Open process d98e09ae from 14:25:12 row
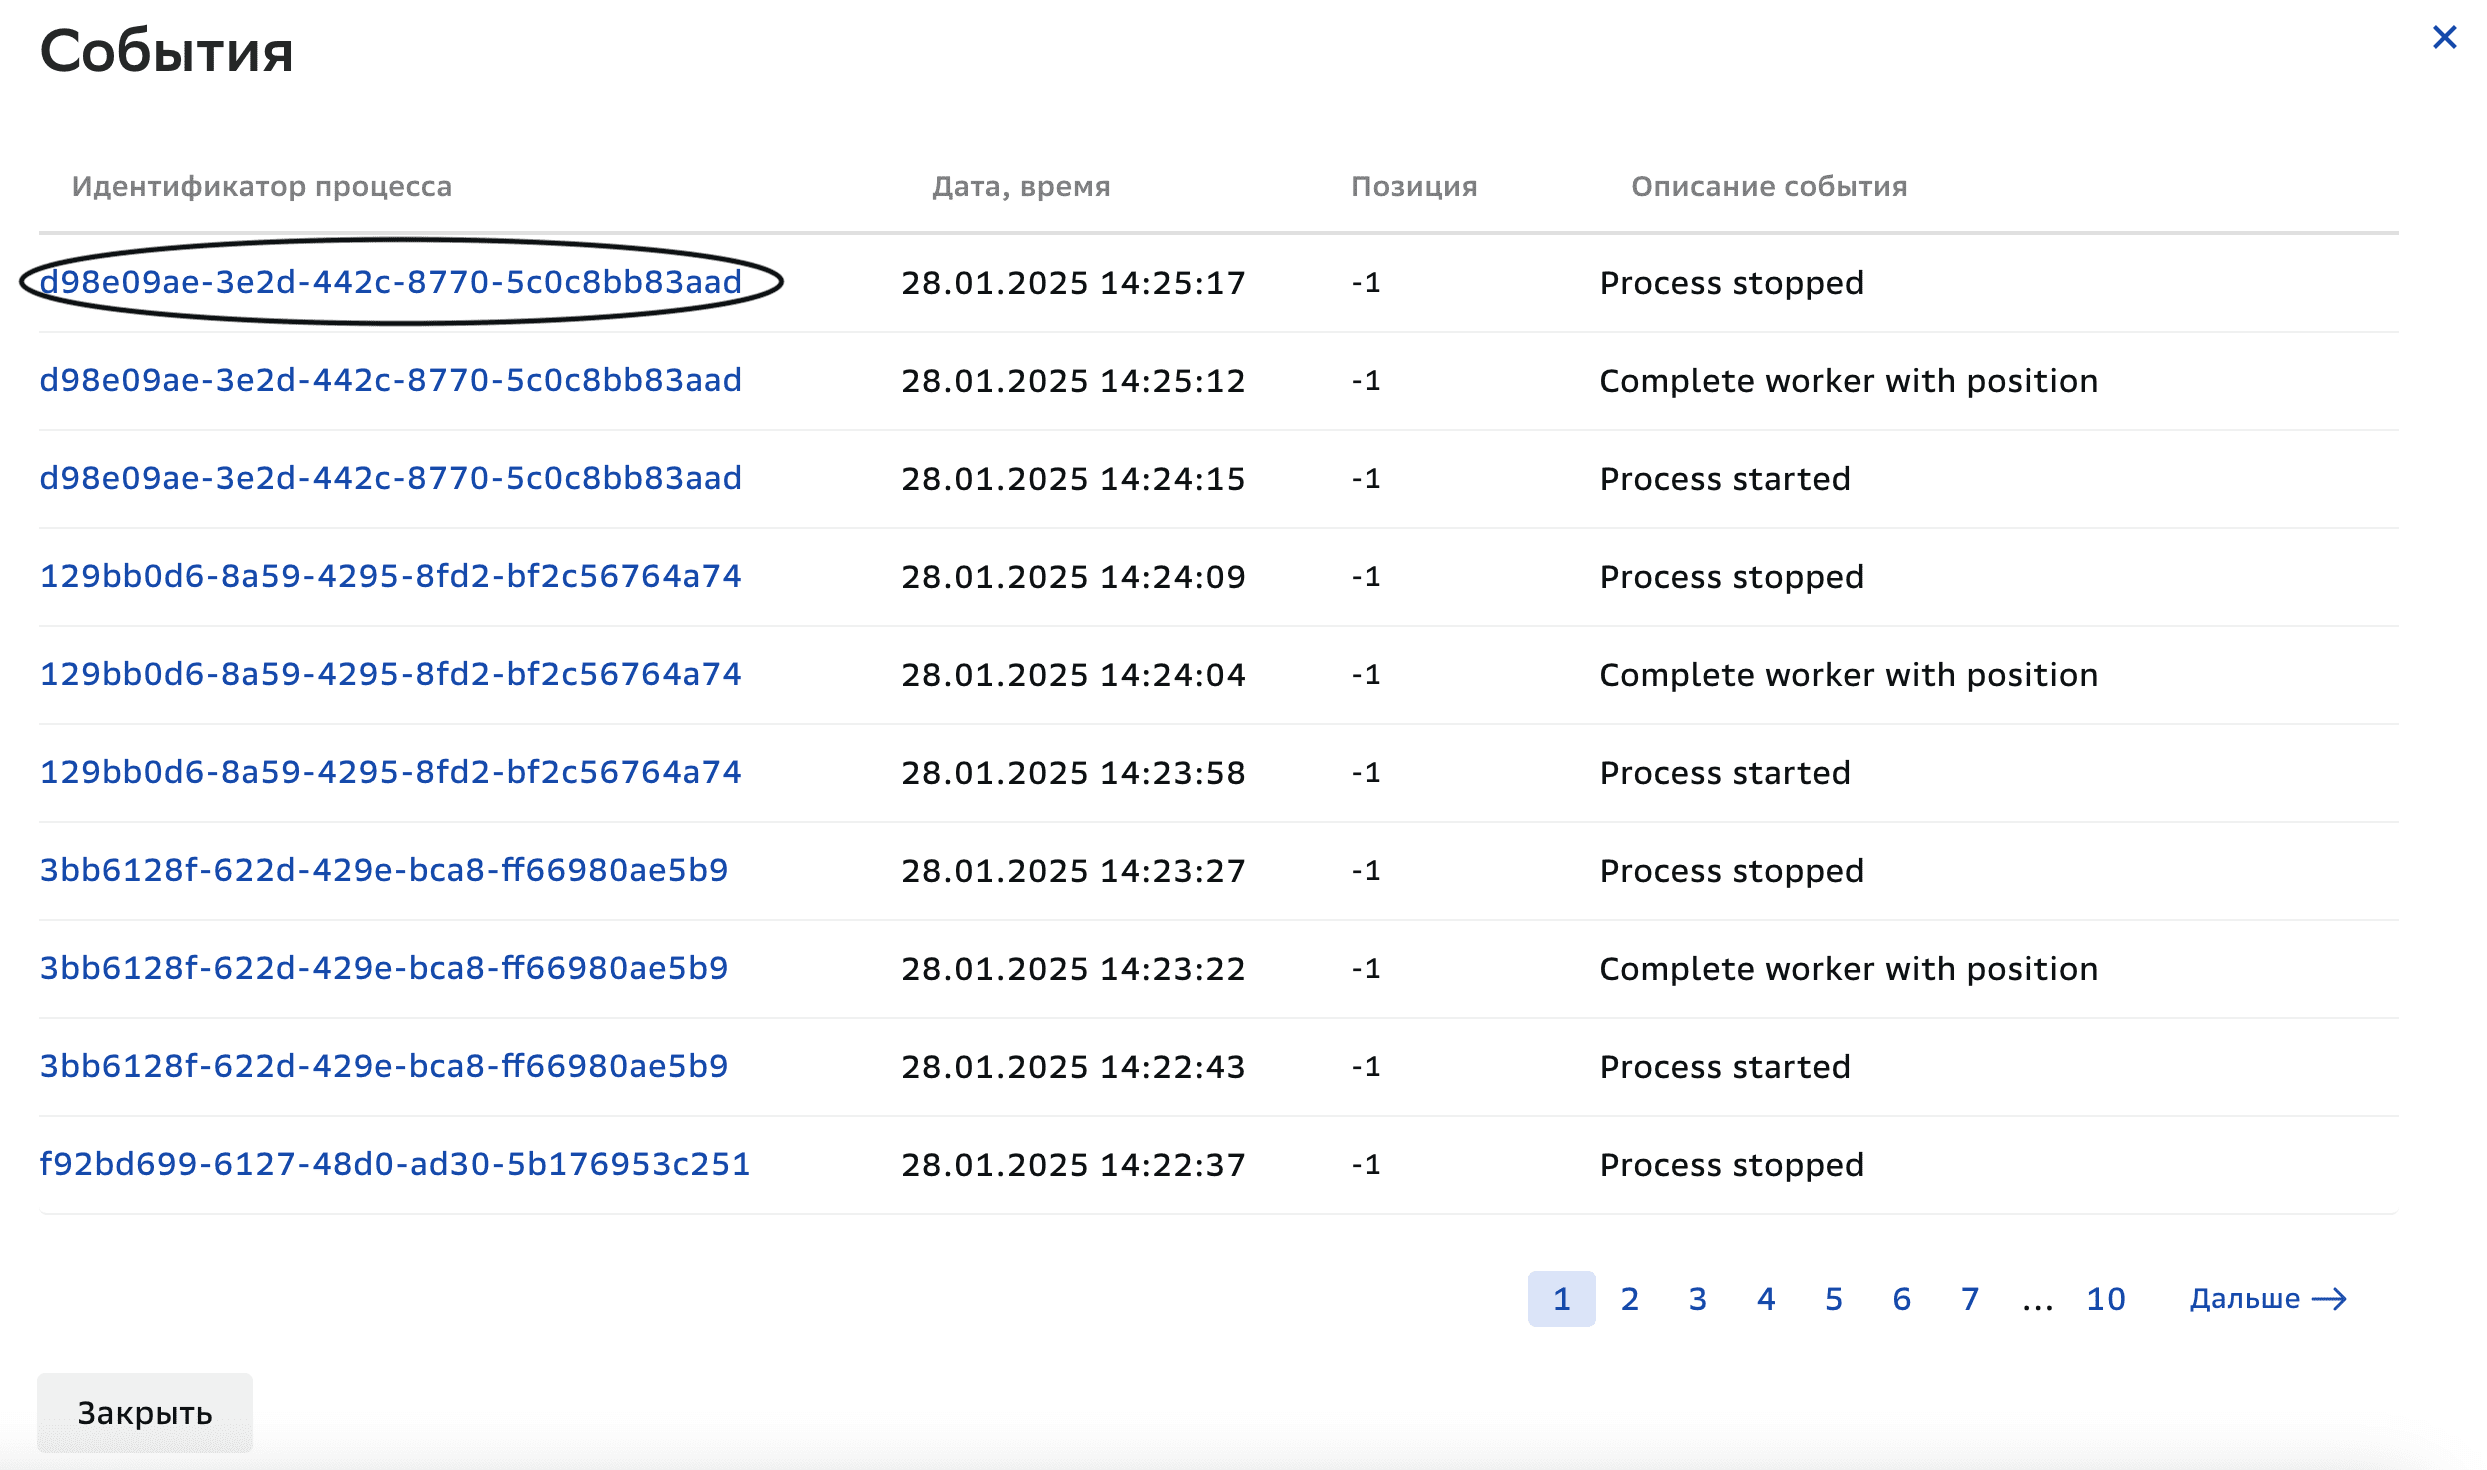 (x=391, y=380)
